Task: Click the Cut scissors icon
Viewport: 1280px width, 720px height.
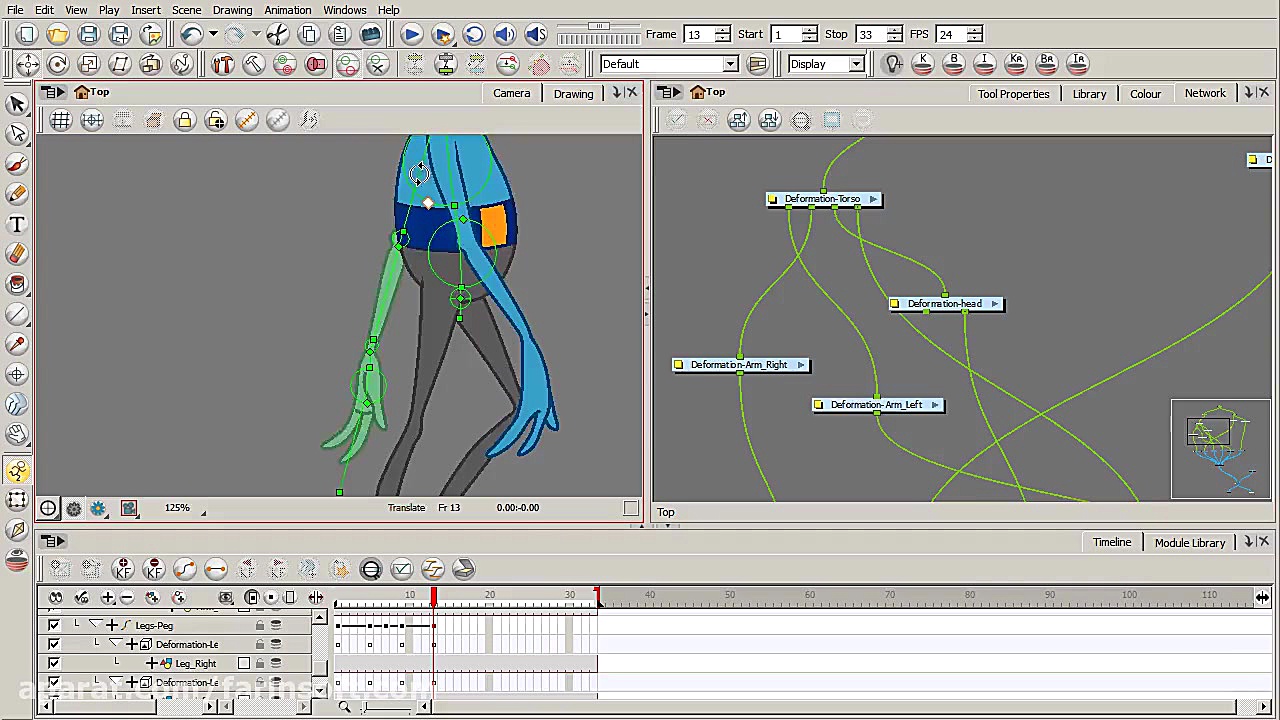Action: pos(277,35)
